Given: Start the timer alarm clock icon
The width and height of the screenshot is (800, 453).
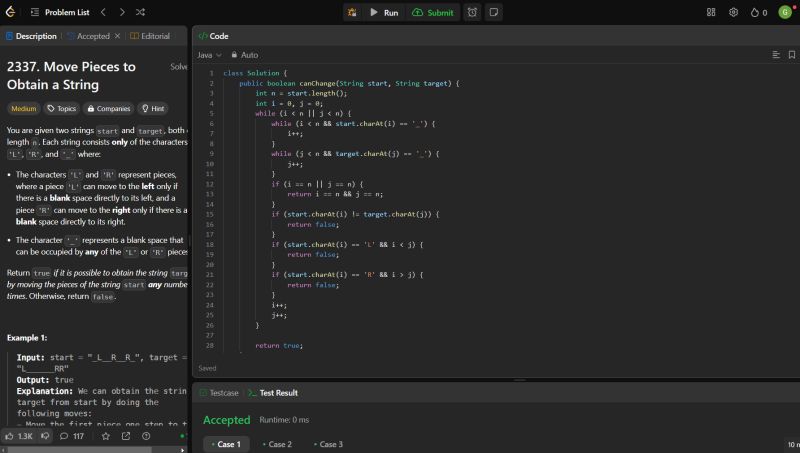Looking at the screenshot, I should click(x=472, y=12).
